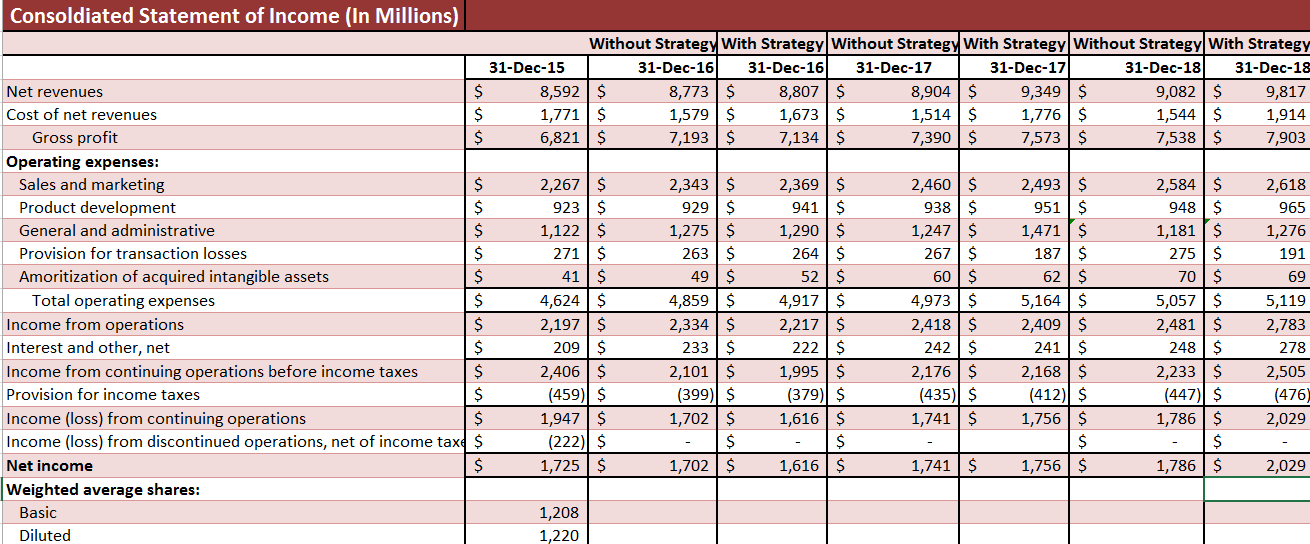Select the Net revenues row label

tap(54, 91)
